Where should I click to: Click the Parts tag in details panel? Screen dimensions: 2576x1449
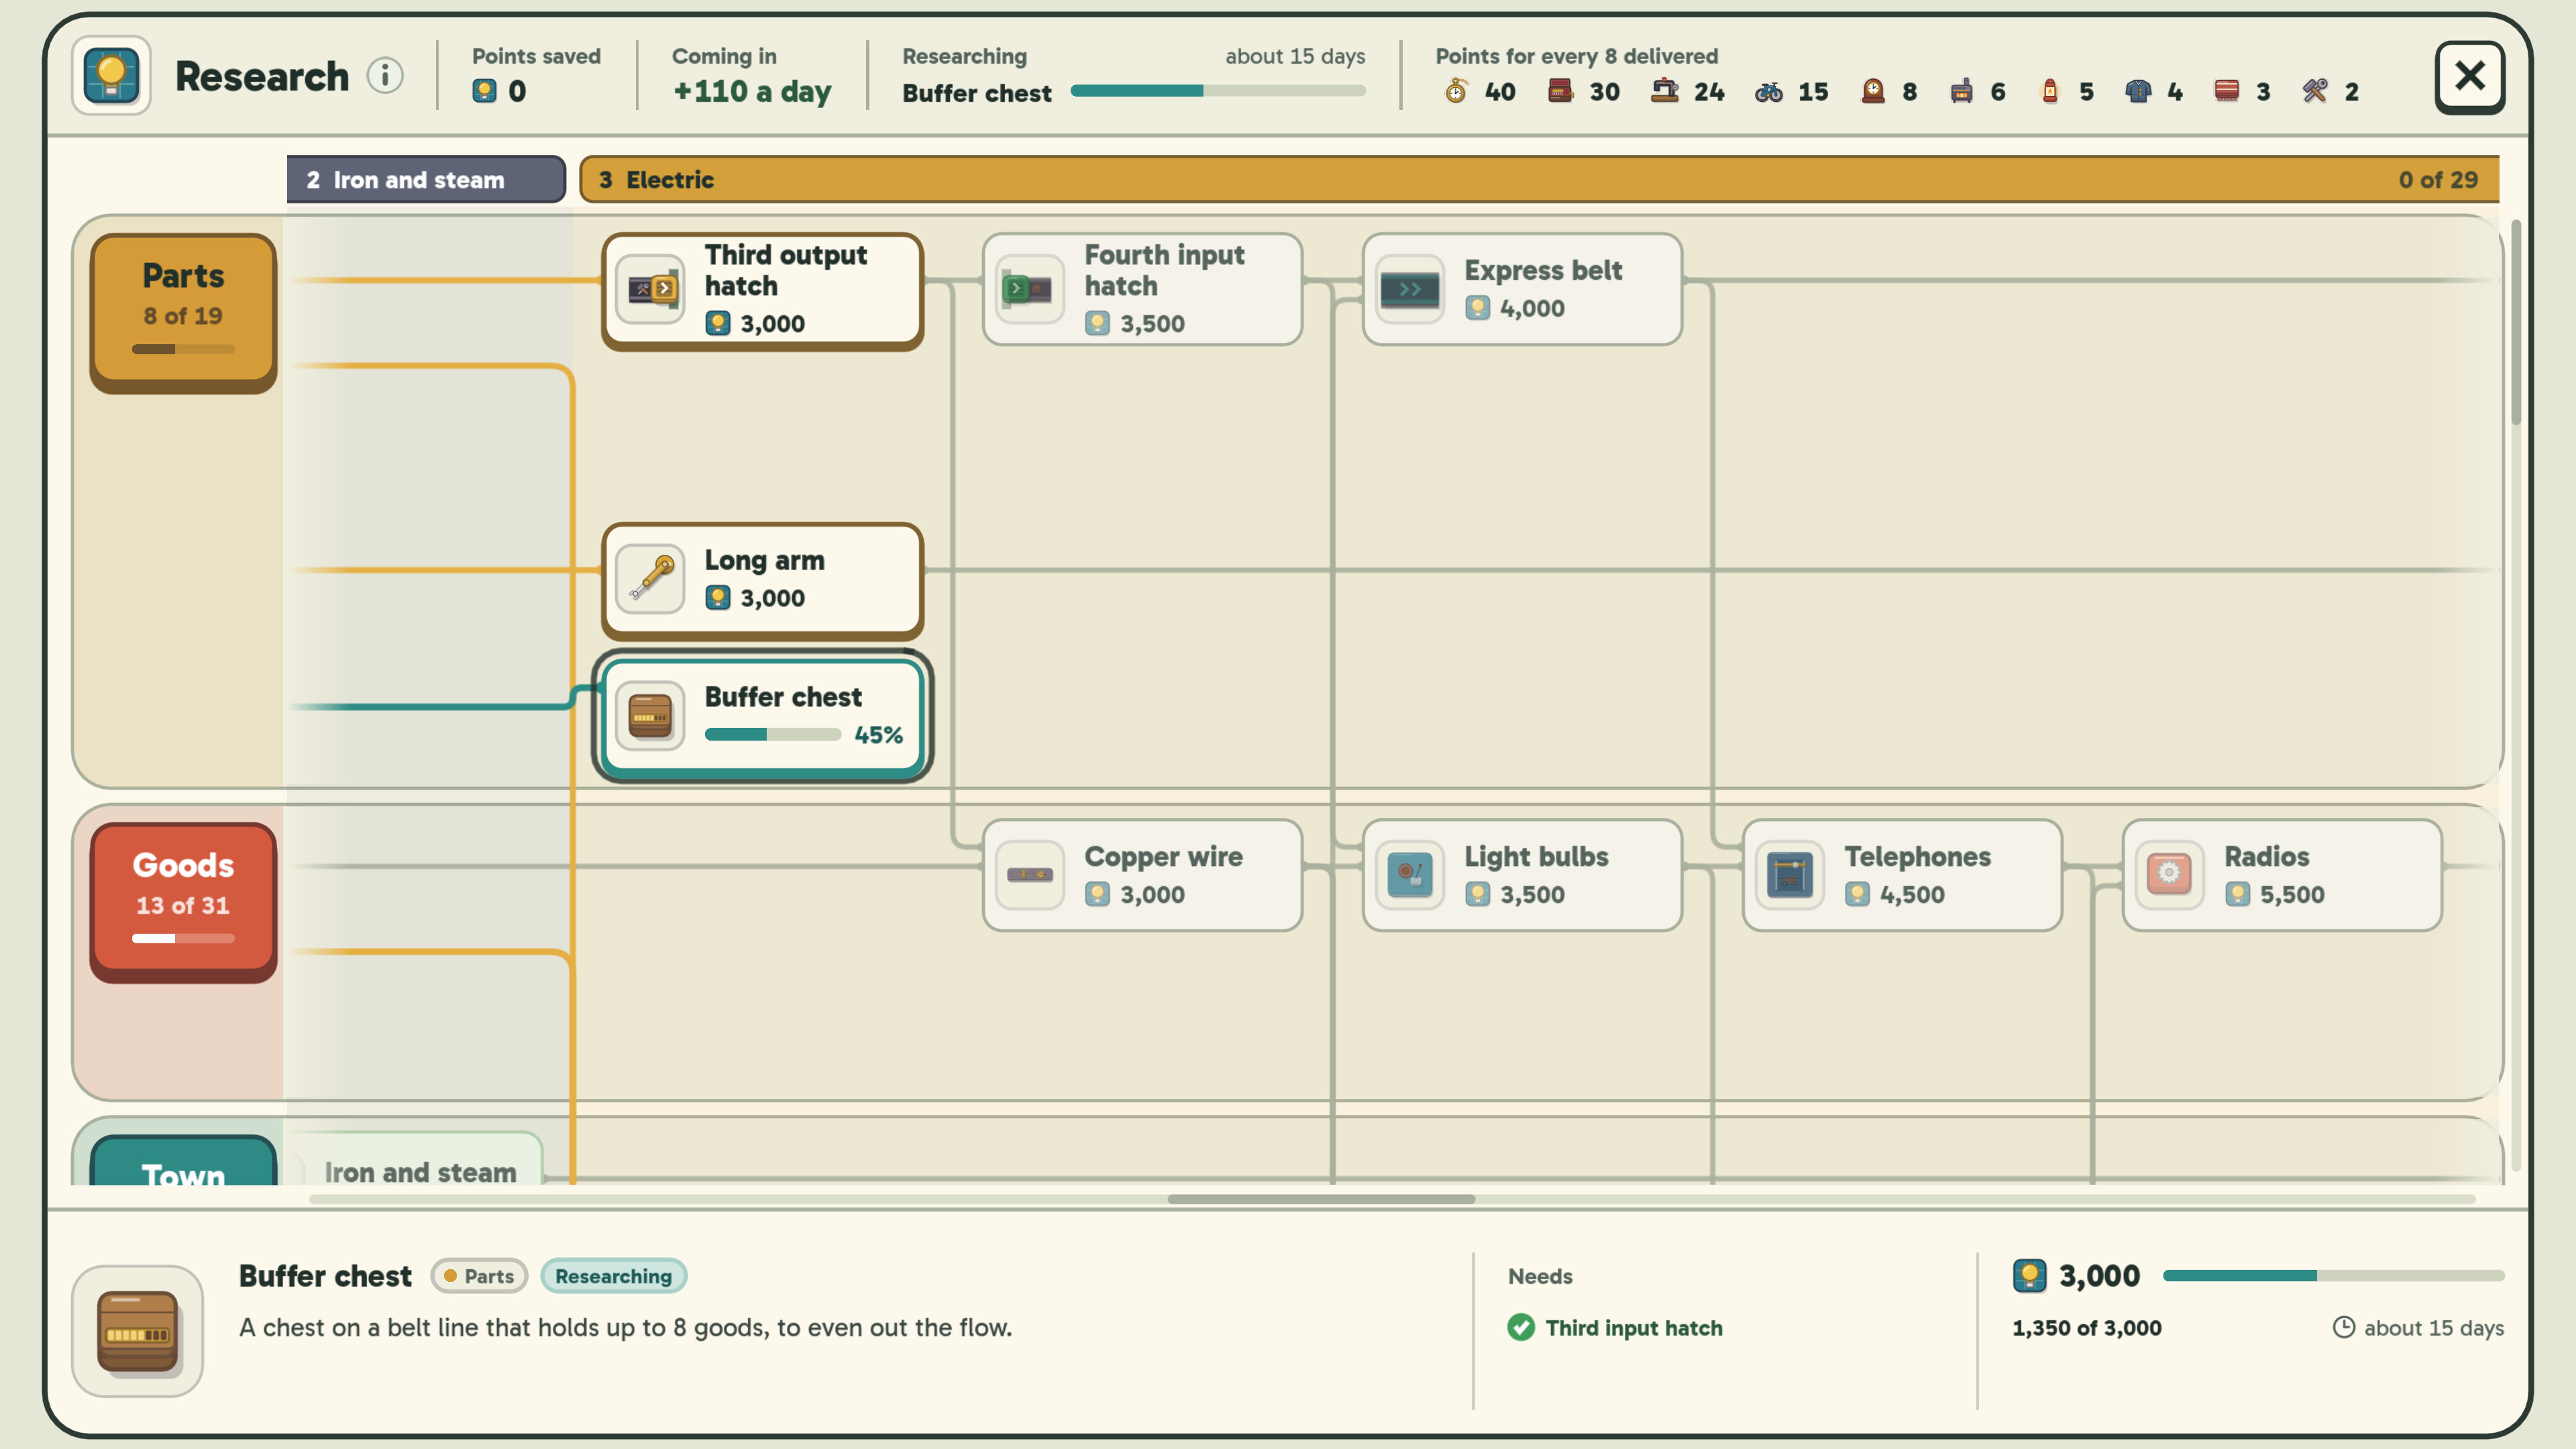[x=479, y=1276]
